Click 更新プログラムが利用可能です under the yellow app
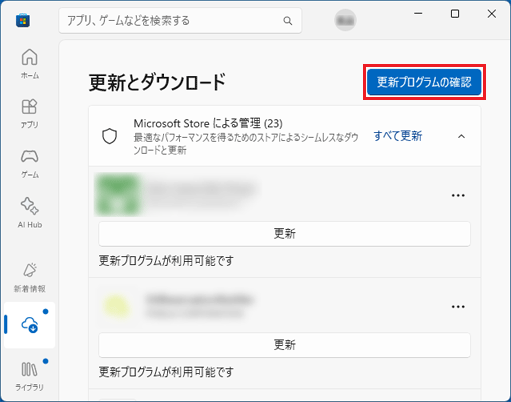511x402 pixels. pos(166,372)
